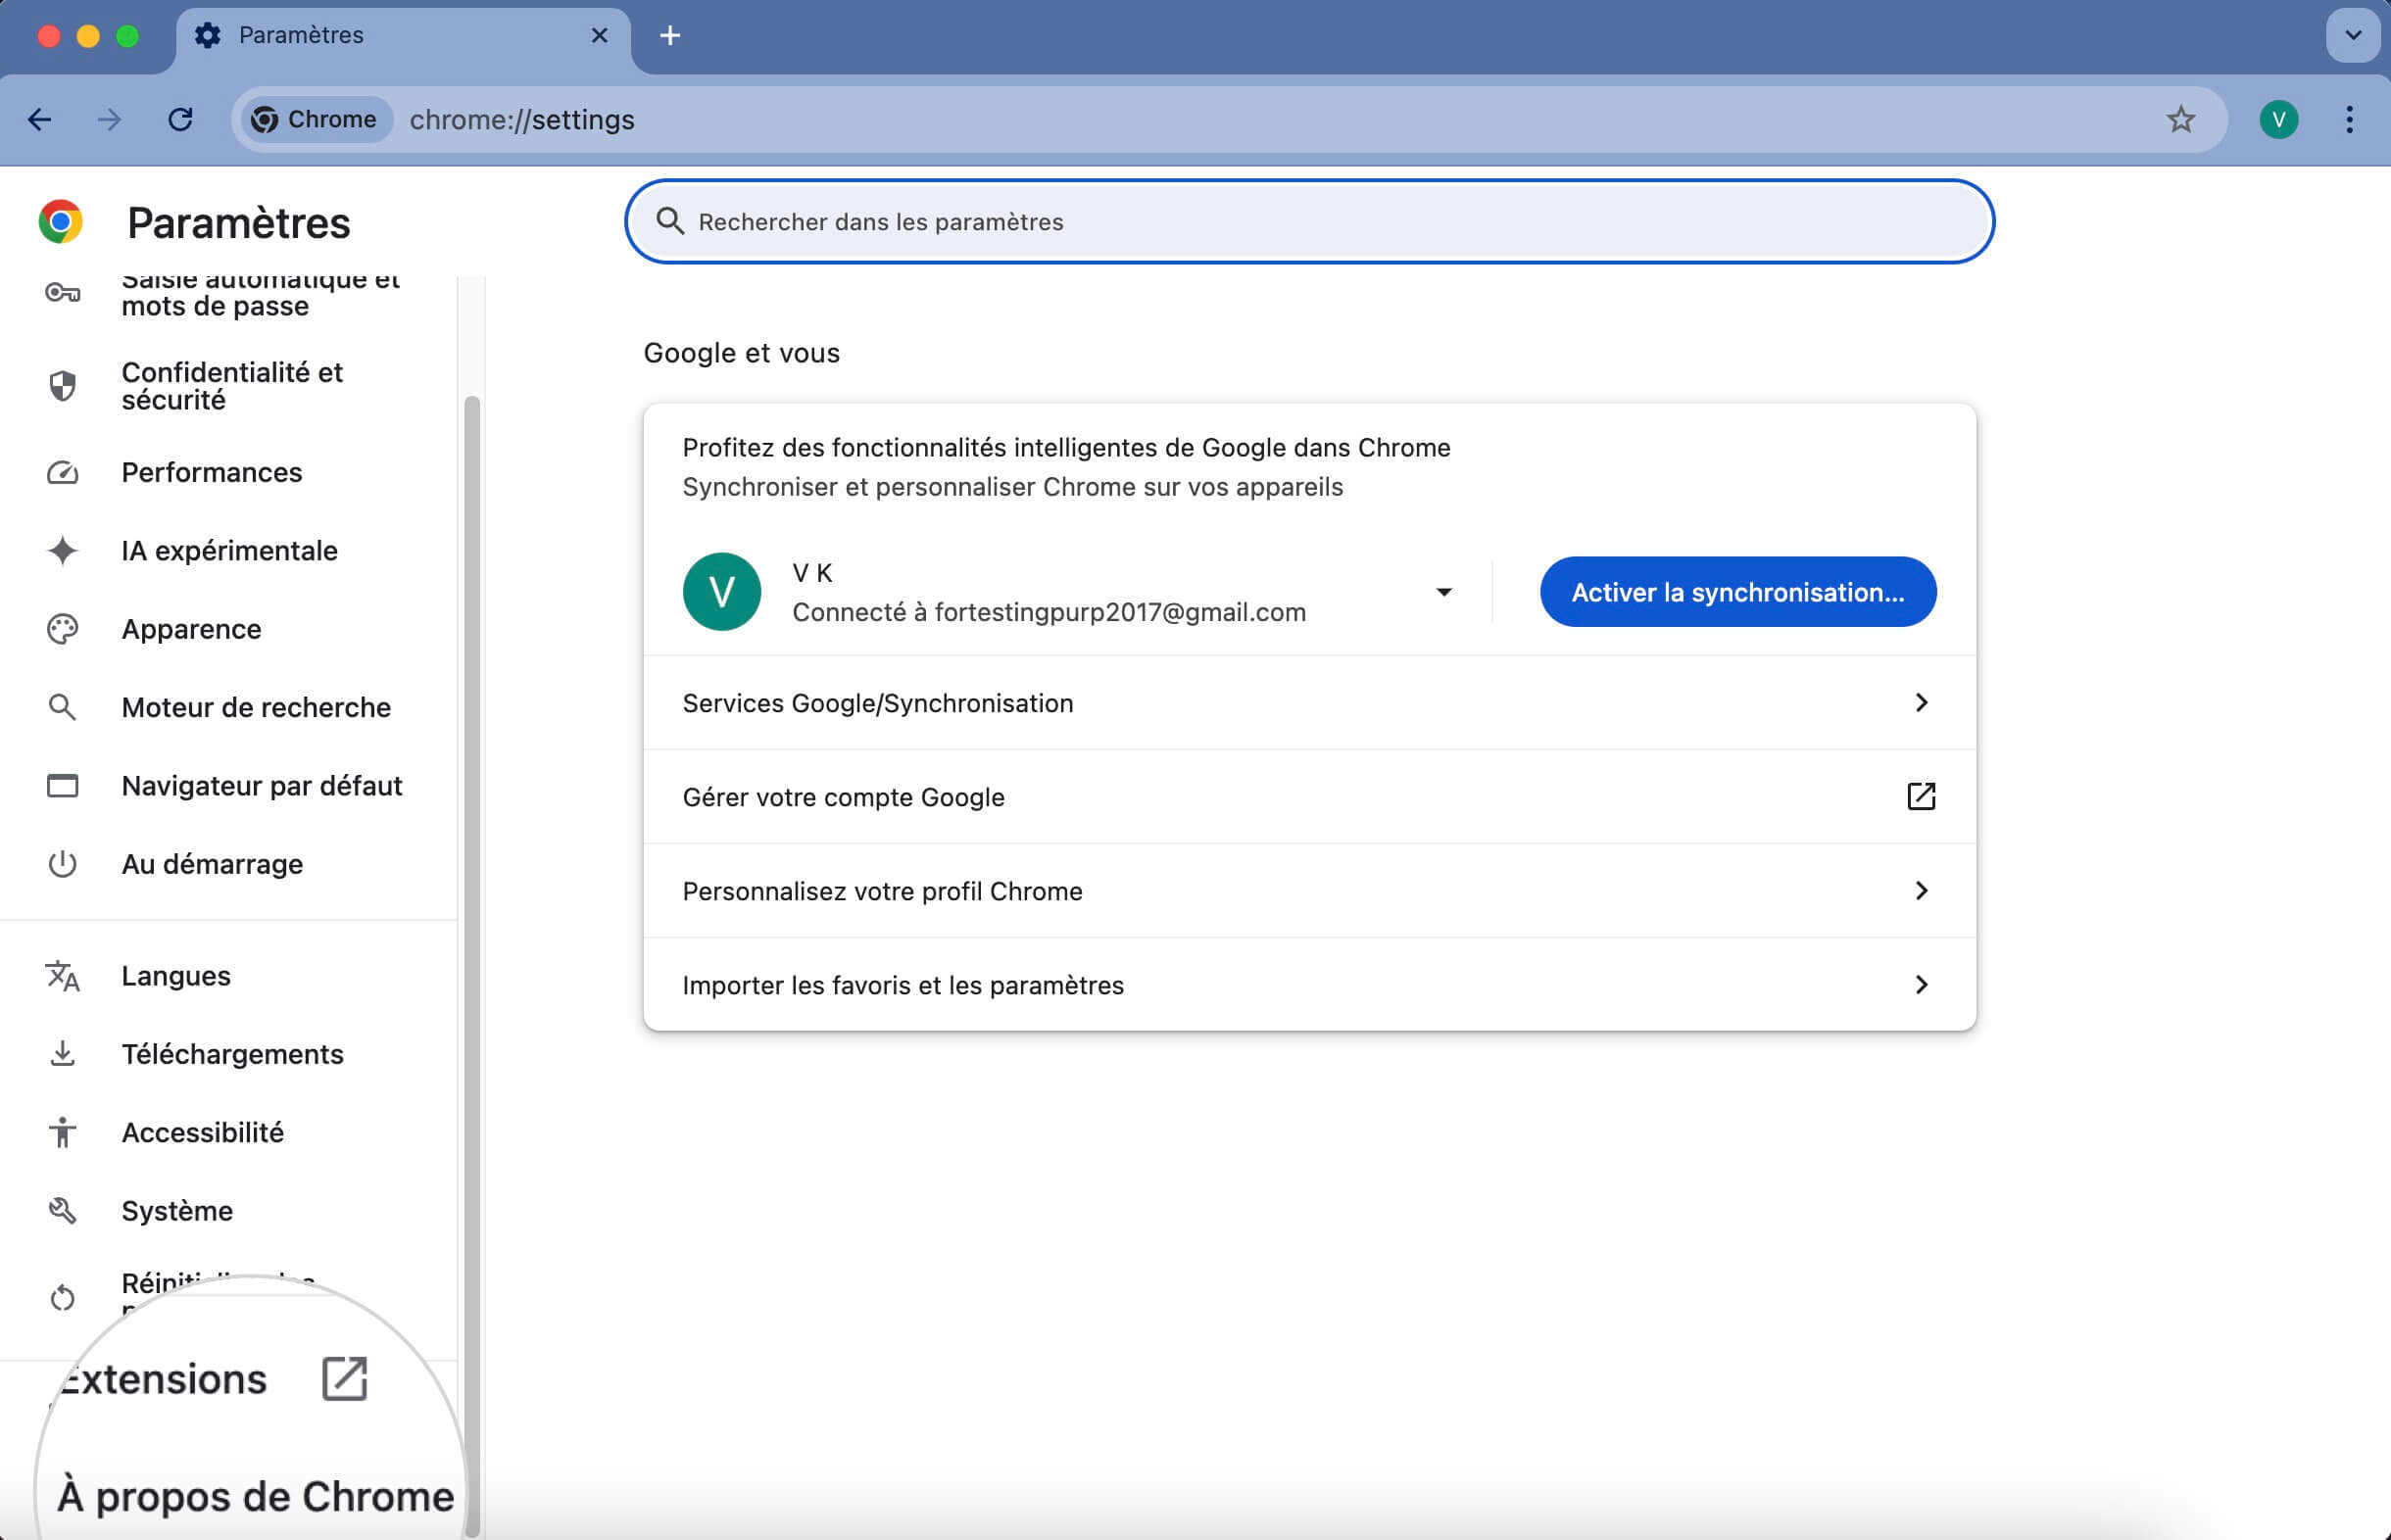Click the Chrome logo next to Paramètres
The image size is (2391, 1540).
61,222
